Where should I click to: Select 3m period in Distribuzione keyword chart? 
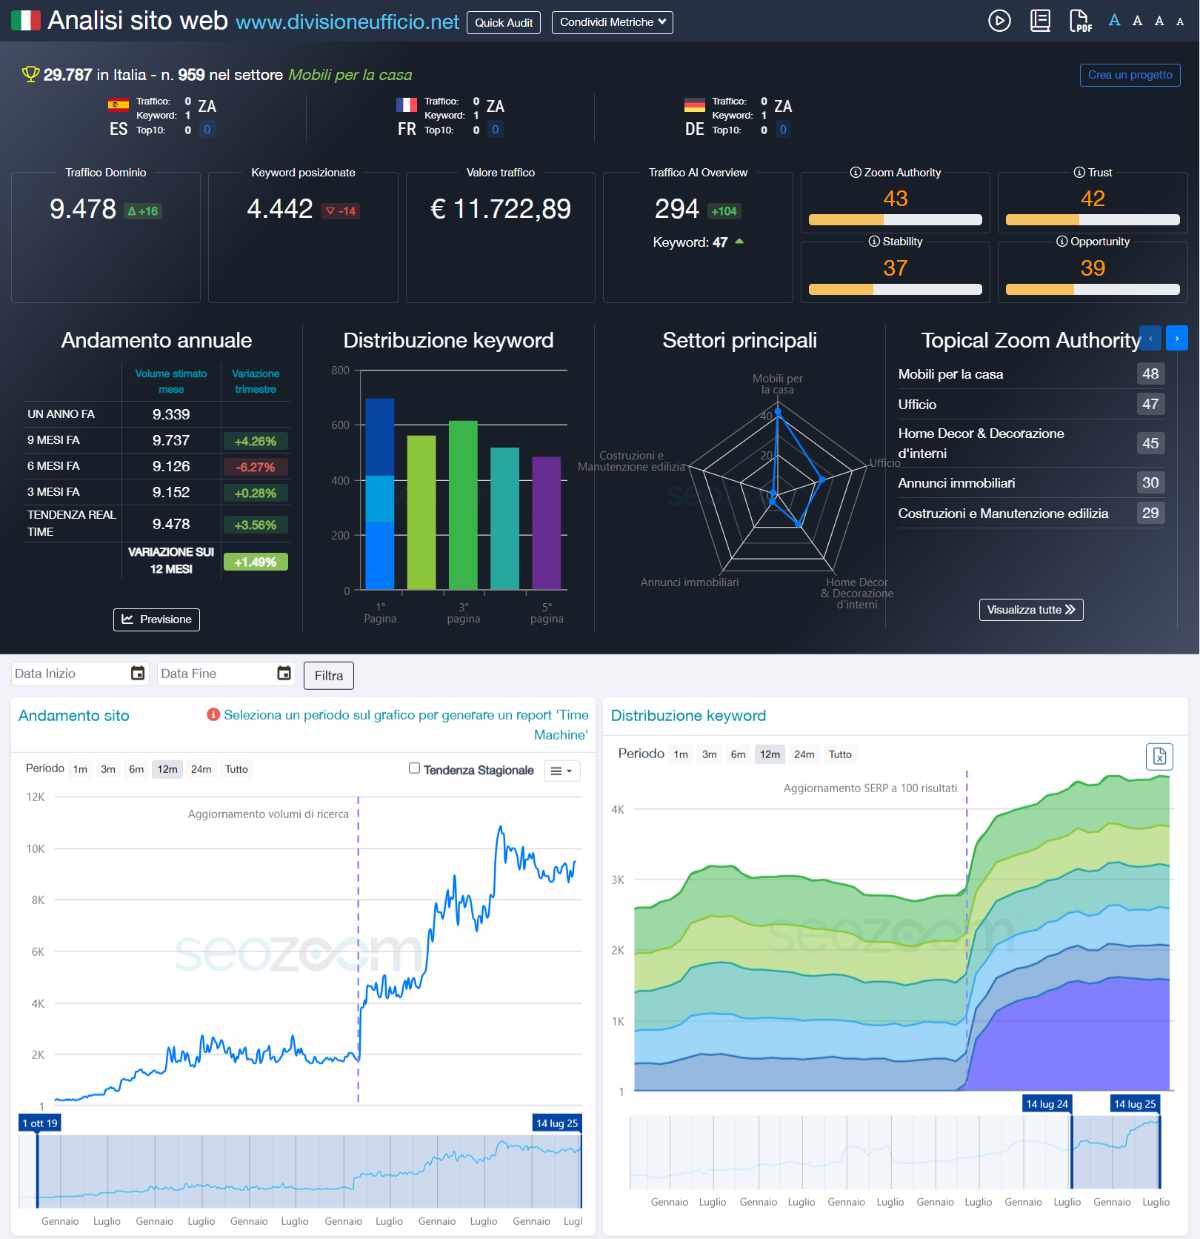tap(709, 755)
